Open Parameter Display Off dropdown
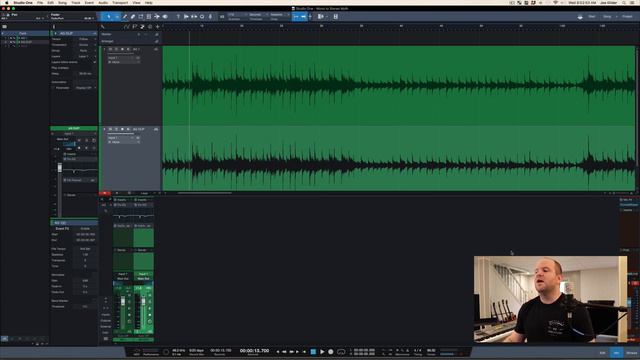The height and width of the screenshot is (360, 640). coord(86,88)
